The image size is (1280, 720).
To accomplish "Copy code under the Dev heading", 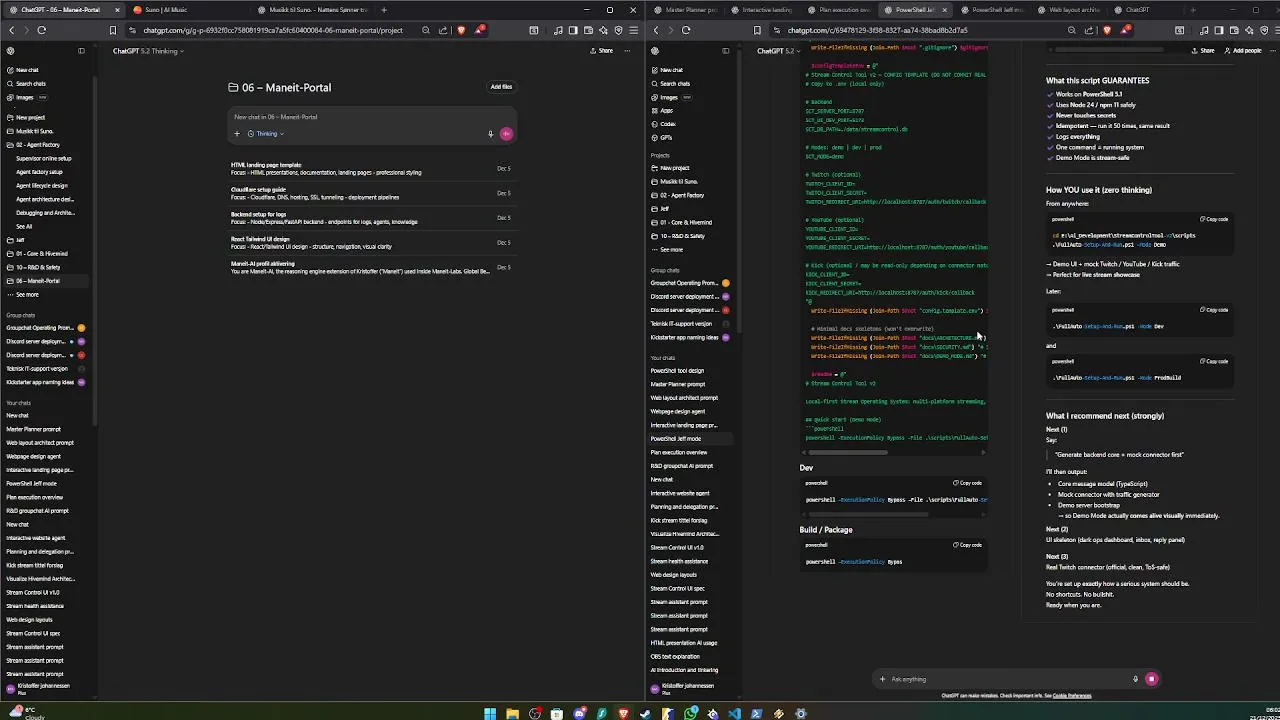I will pyautogui.click(x=967, y=483).
